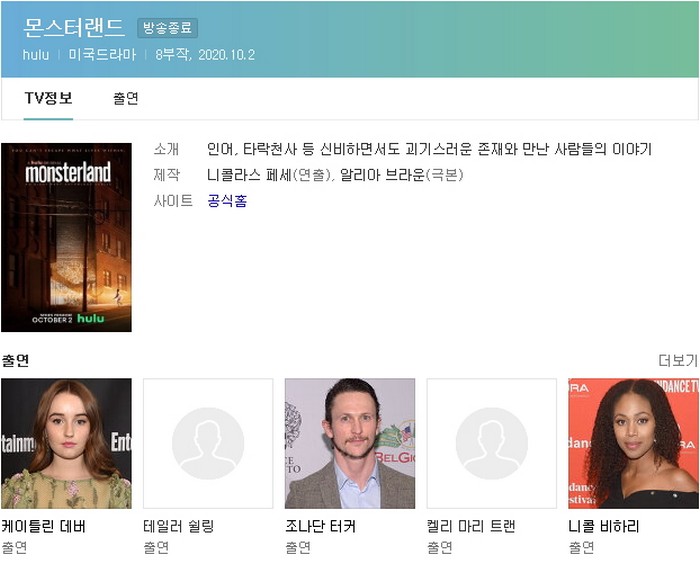
Task: Click the 몬스터랜드 title heading
Action: pyautogui.click(x=74, y=27)
